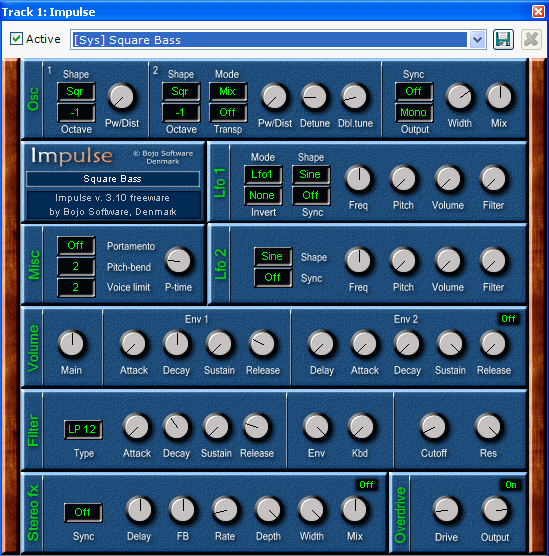
Task: Click the delete preset X icon
Action: [x=531, y=39]
